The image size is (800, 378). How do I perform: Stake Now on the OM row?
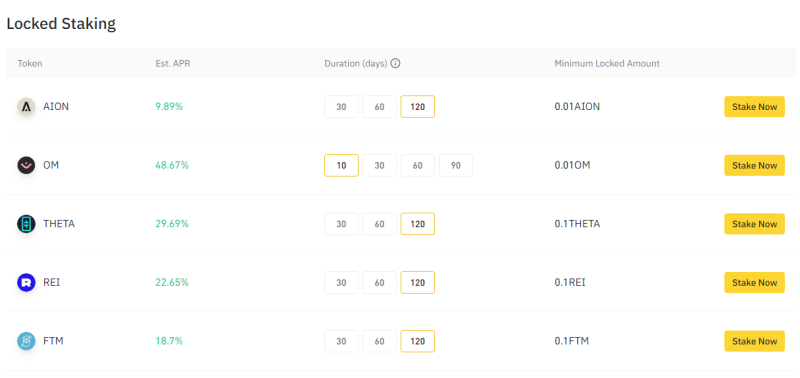coord(755,165)
